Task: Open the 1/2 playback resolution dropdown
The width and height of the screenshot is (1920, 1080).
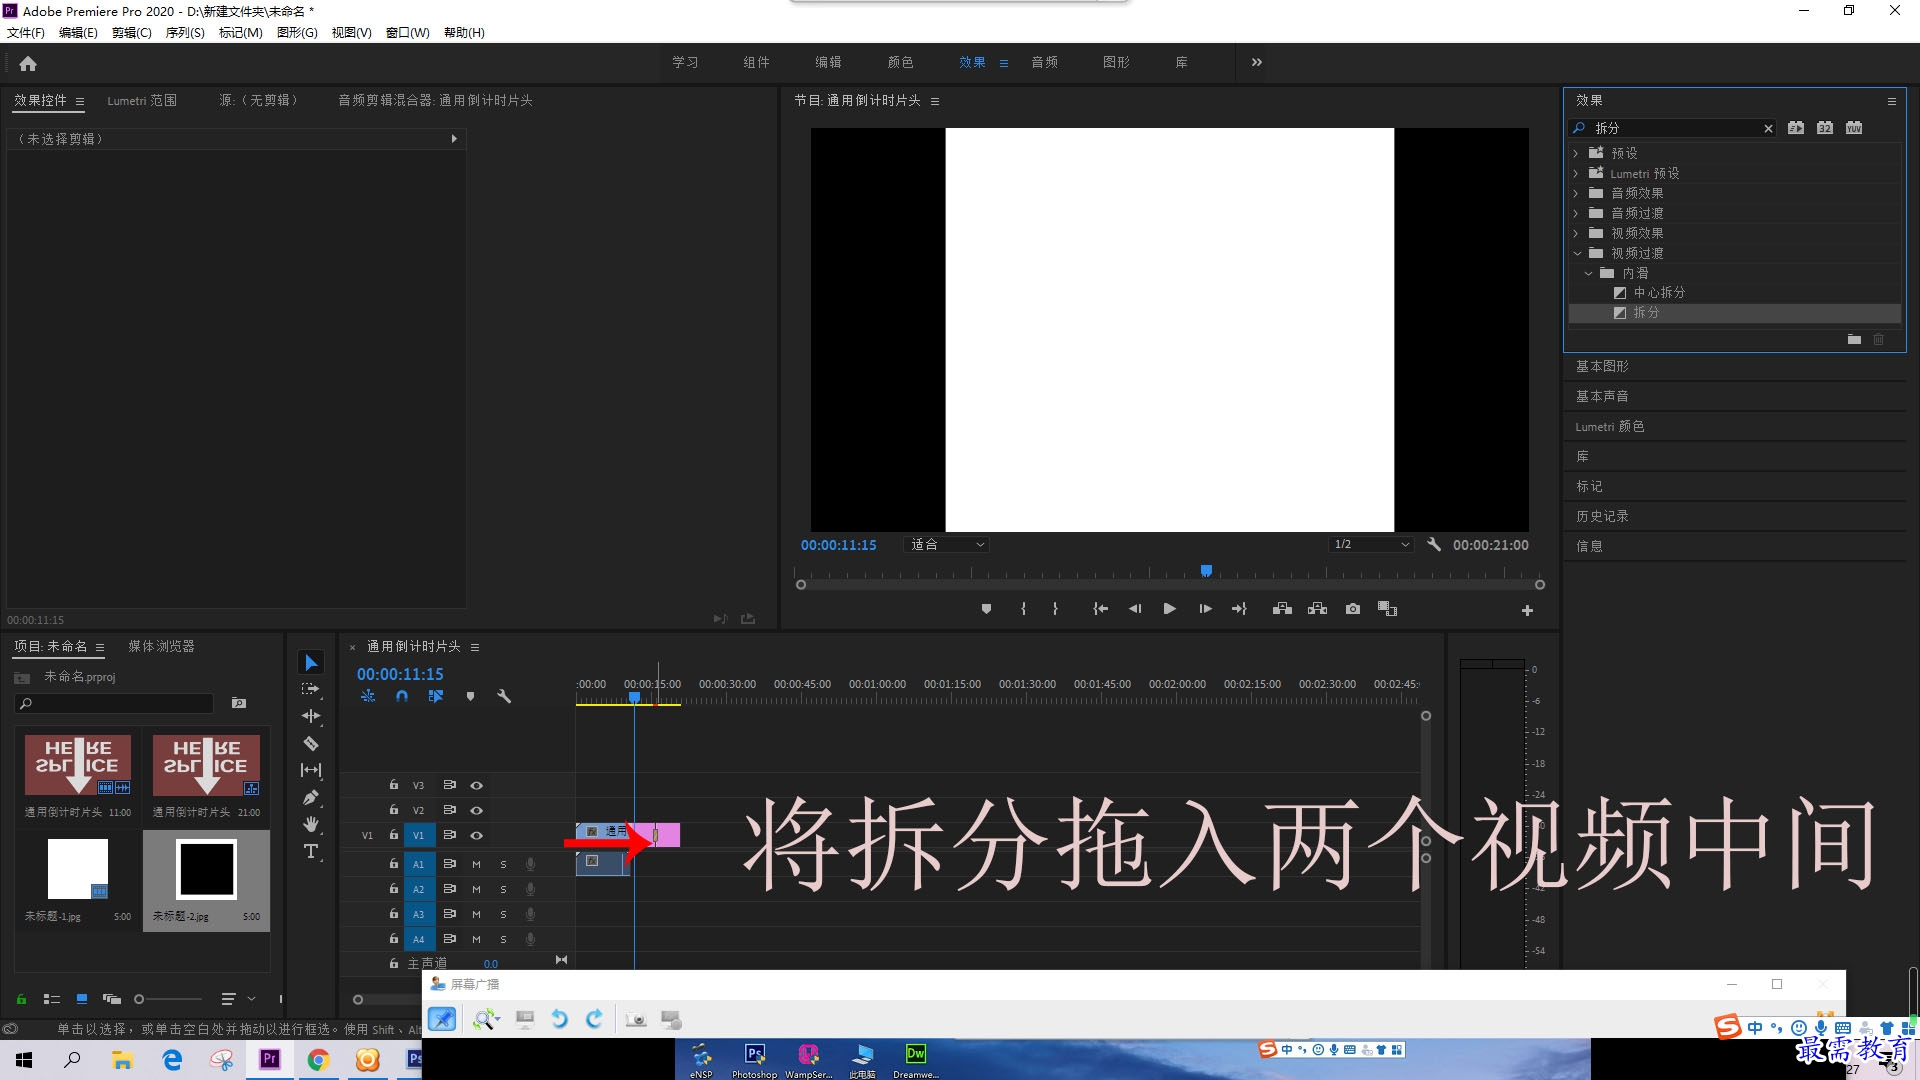Action: pos(1370,544)
